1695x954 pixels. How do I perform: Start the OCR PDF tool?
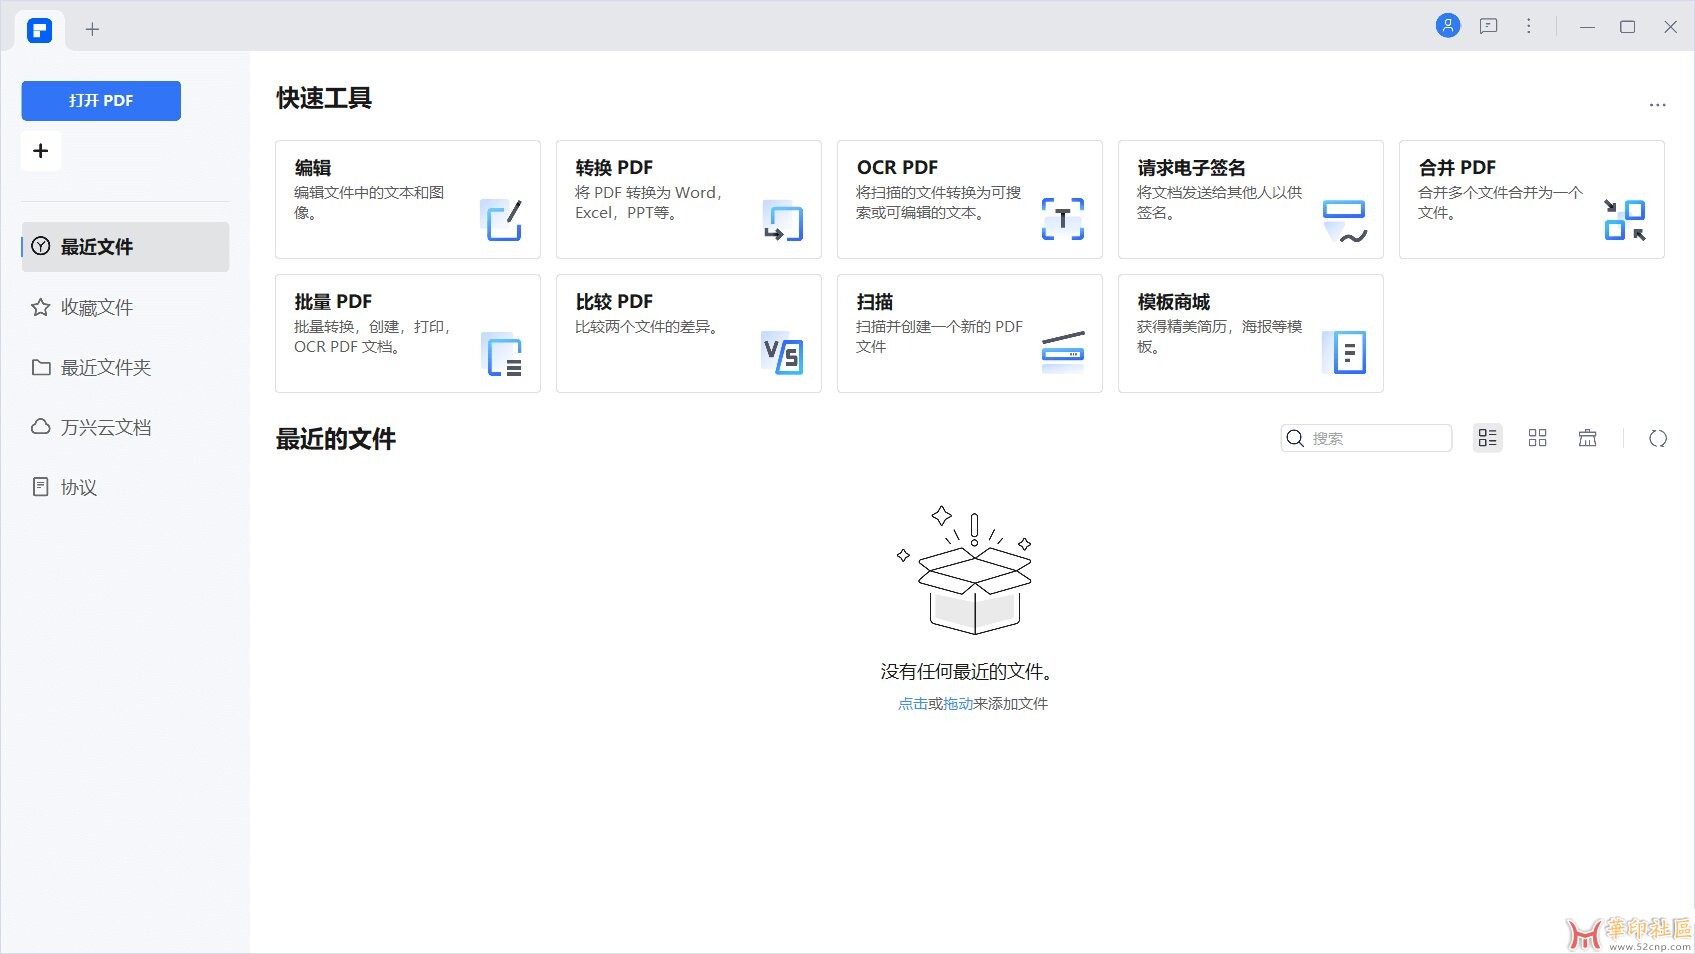click(969, 200)
